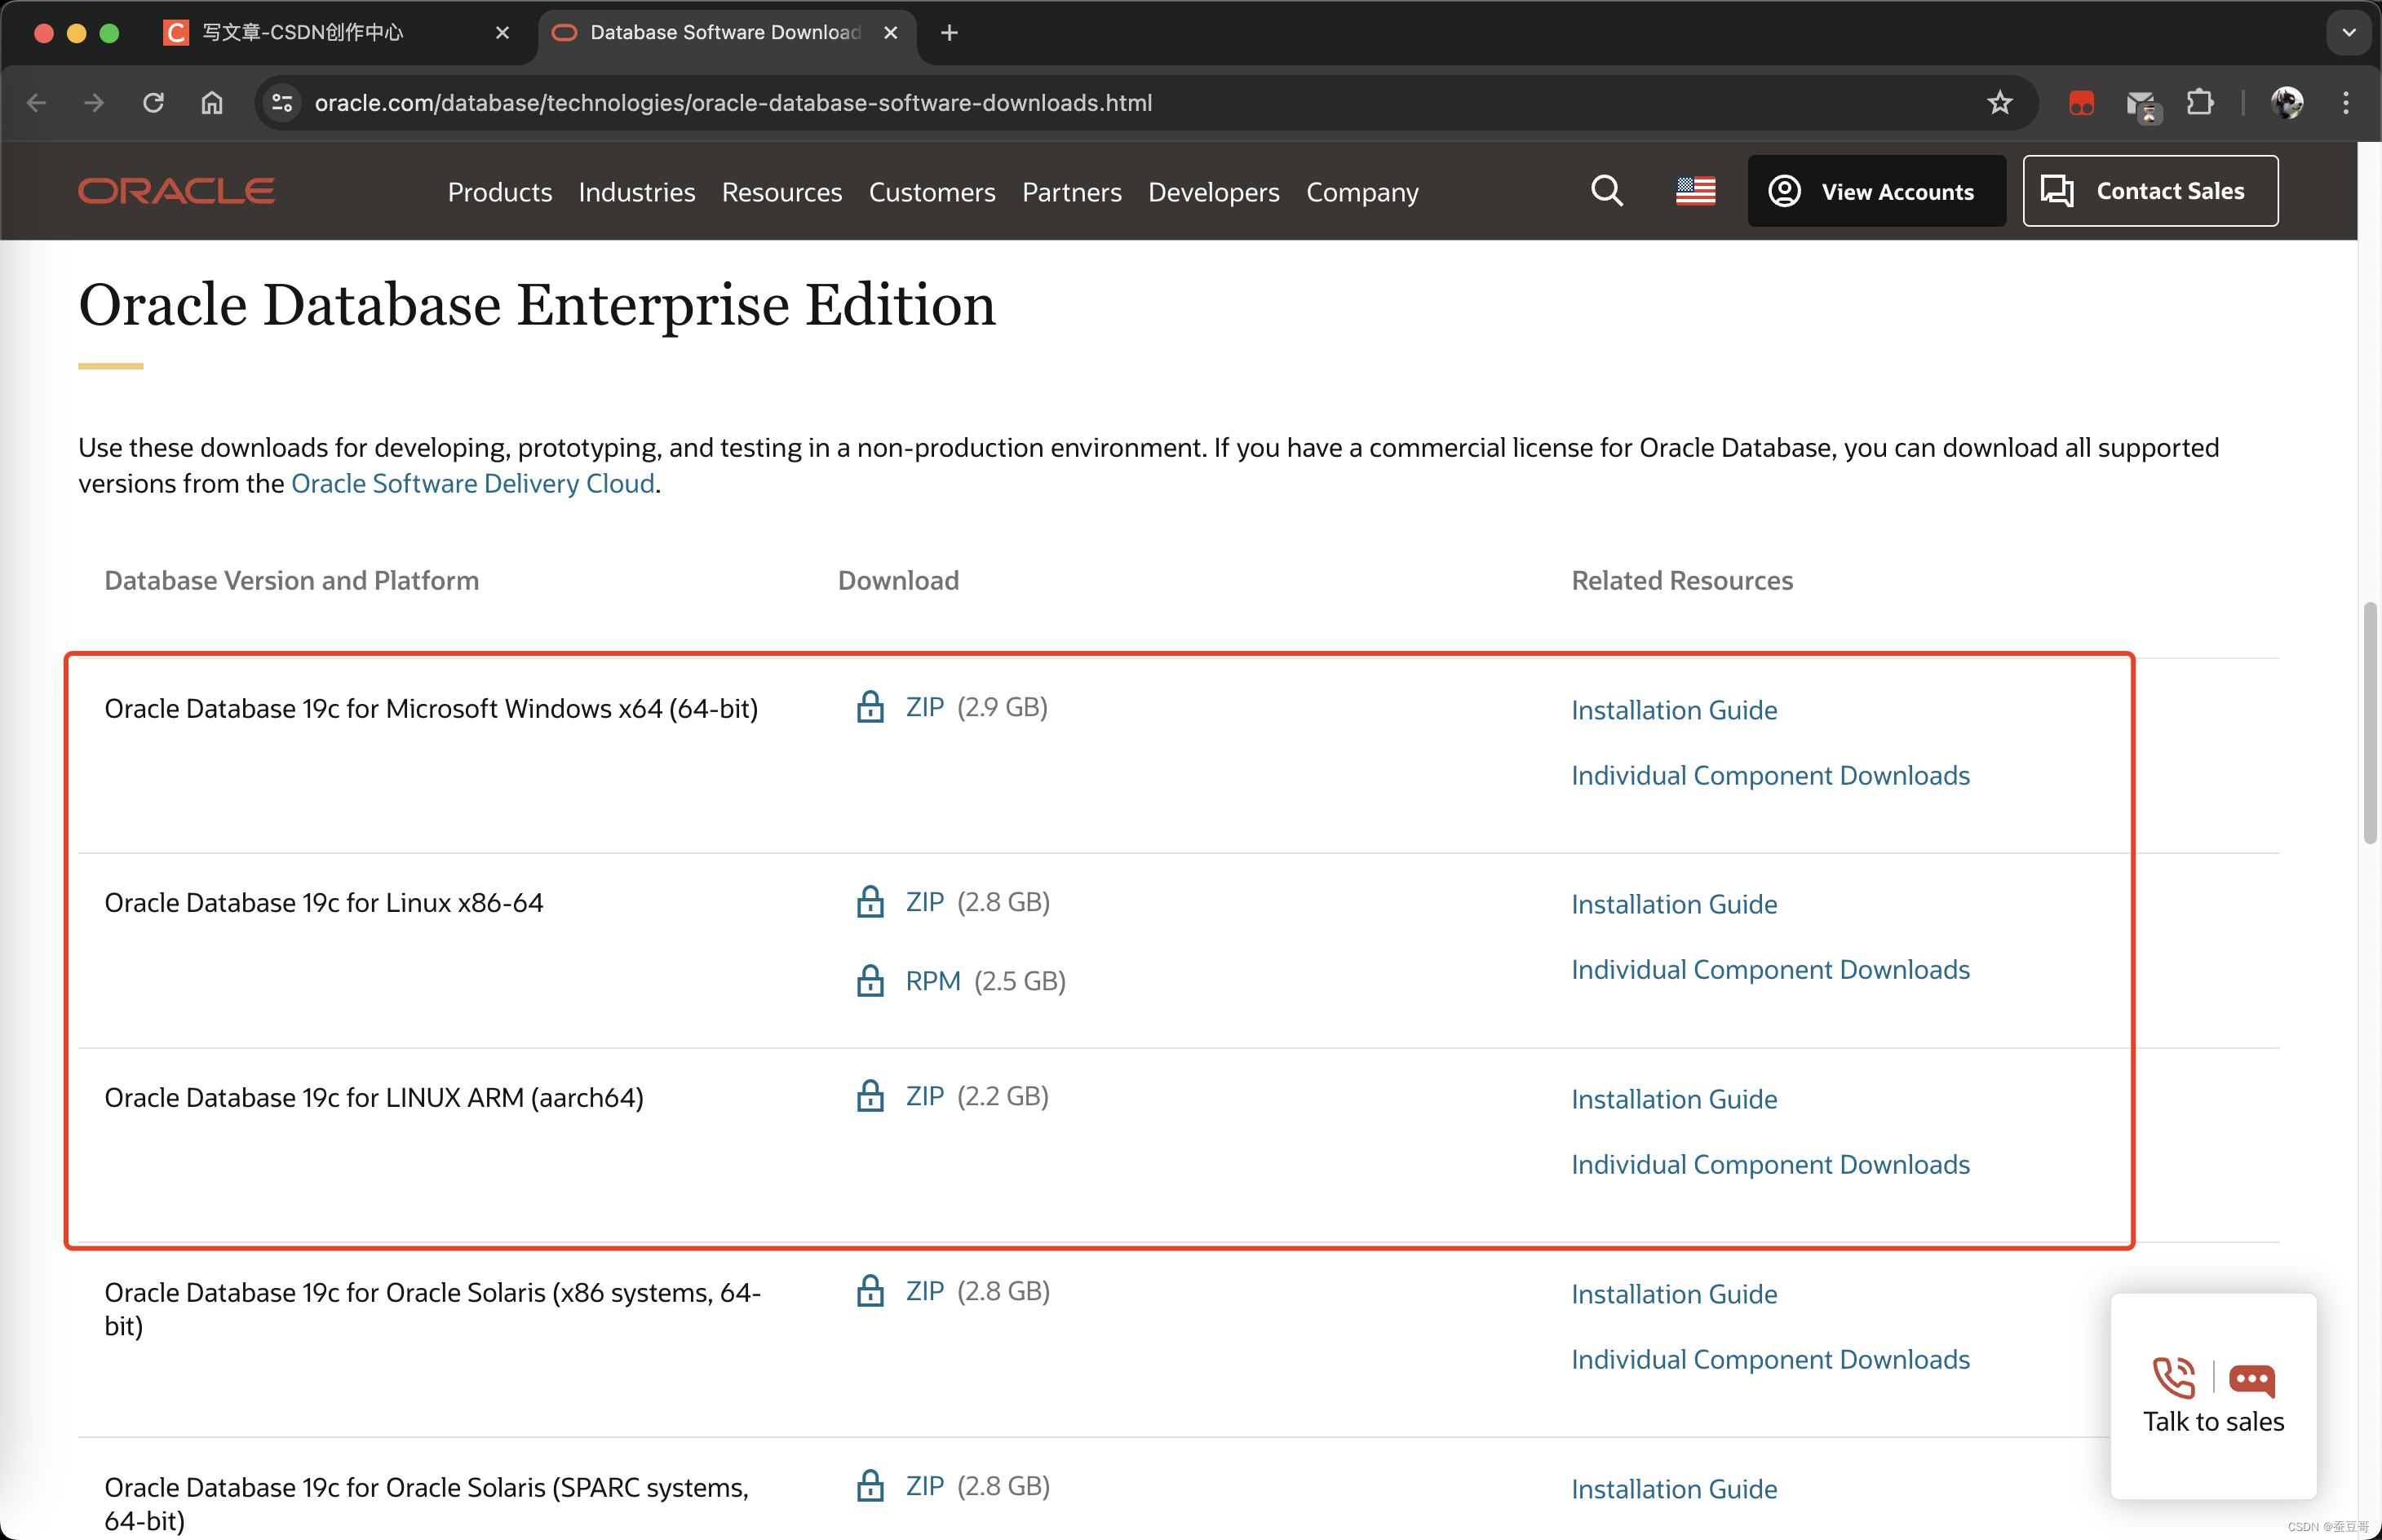Open the Industries menu
Screen dimensions: 2382x1540
click(x=636, y=192)
